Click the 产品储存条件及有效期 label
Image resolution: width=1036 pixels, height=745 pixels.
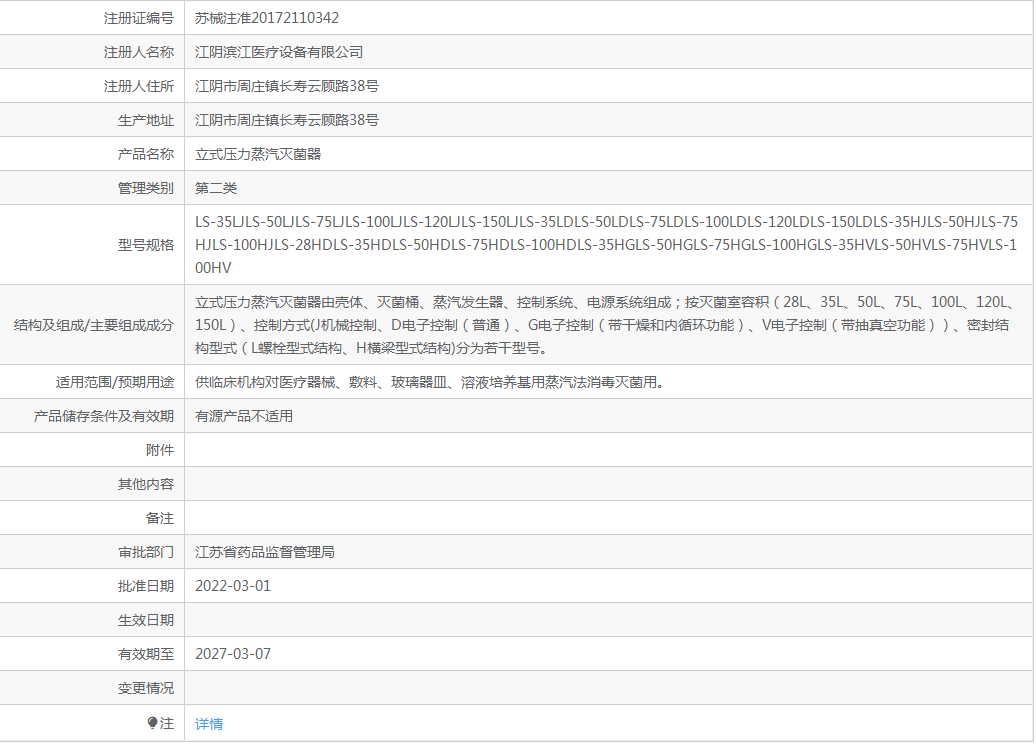click(x=104, y=416)
